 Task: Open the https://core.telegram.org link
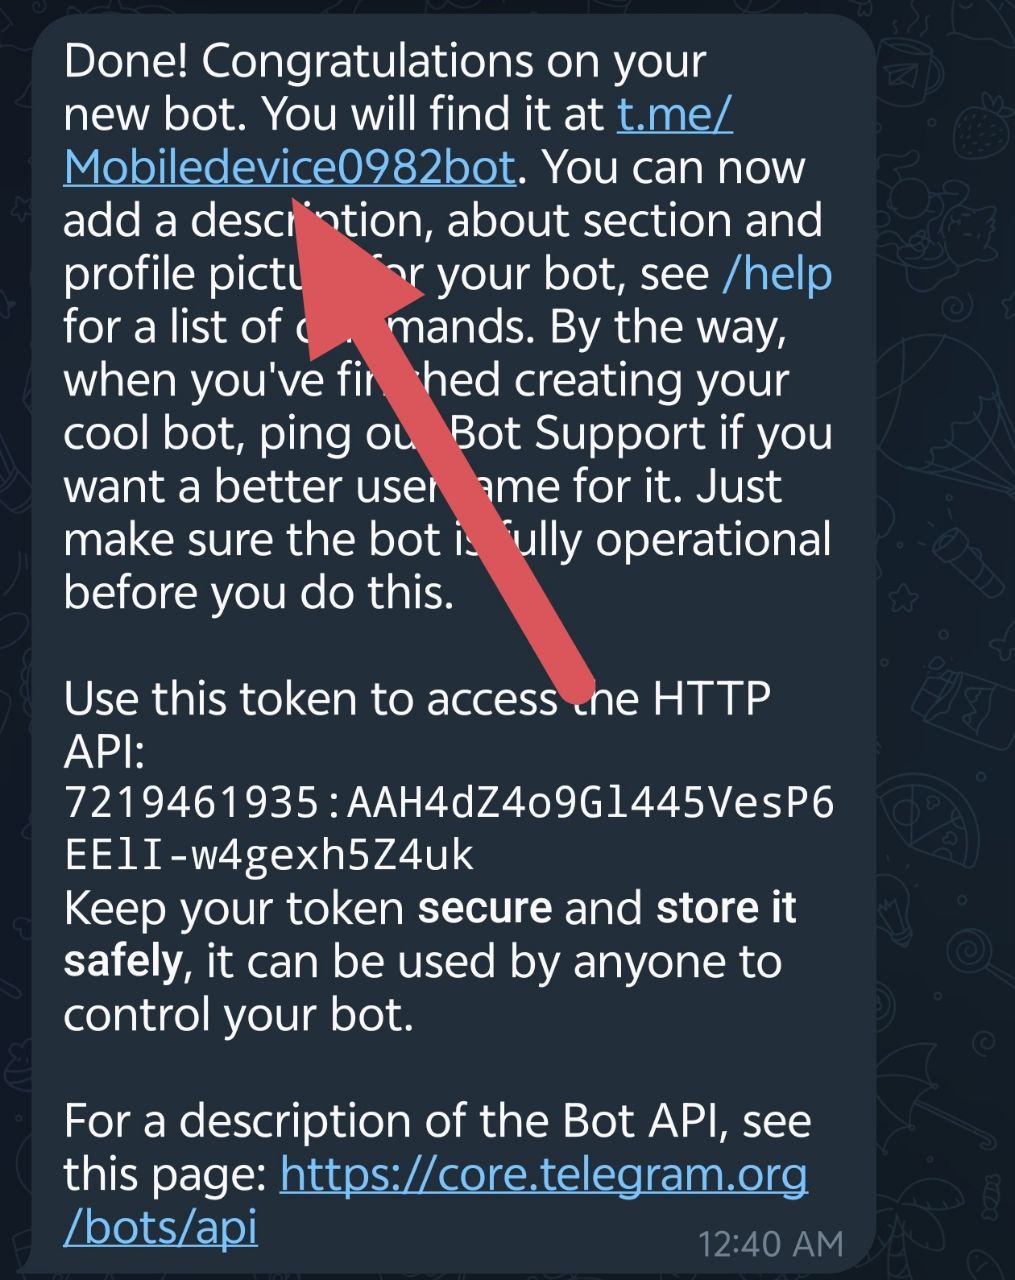pyautogui.click(x=544, y=1174)
